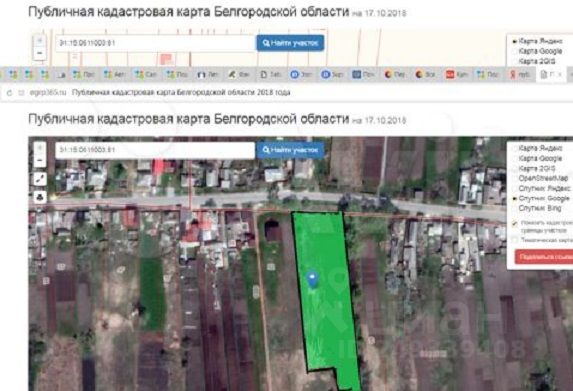Click the red Поделиться ссылкой button
This screenshot has width=573, height=391.
pyautogui.click(x=544, y=257)
